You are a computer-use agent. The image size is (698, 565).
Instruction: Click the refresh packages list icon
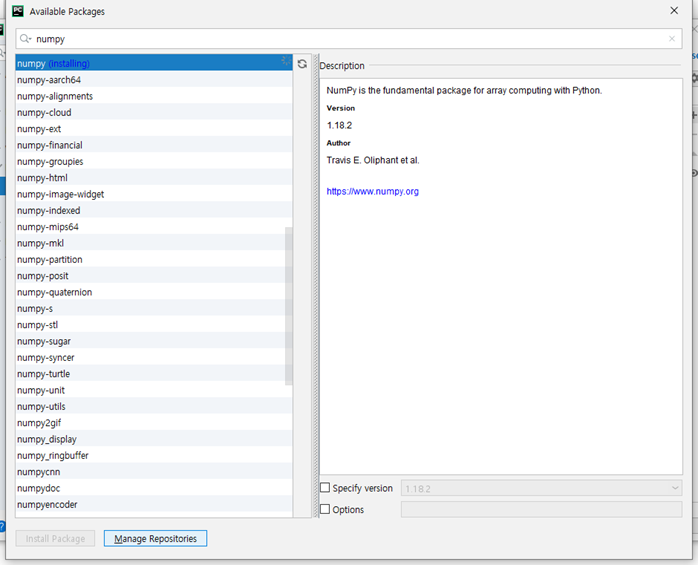tap(302, 64)
